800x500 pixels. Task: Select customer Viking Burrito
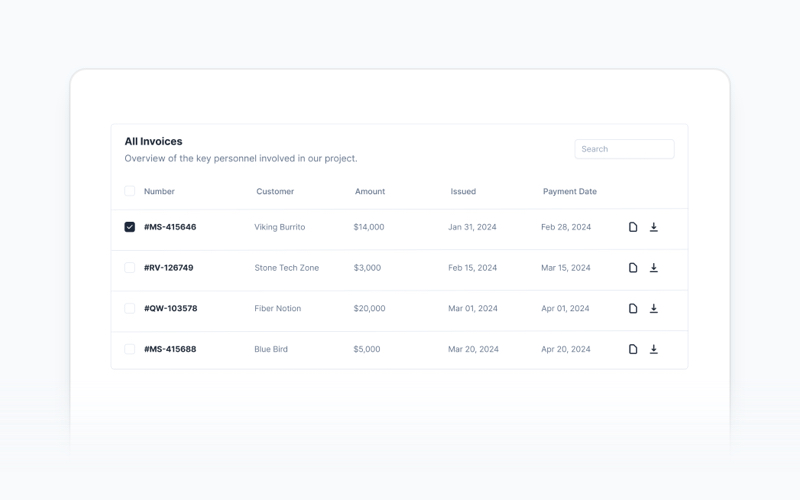pyautogui.click(x=280, y=227)
